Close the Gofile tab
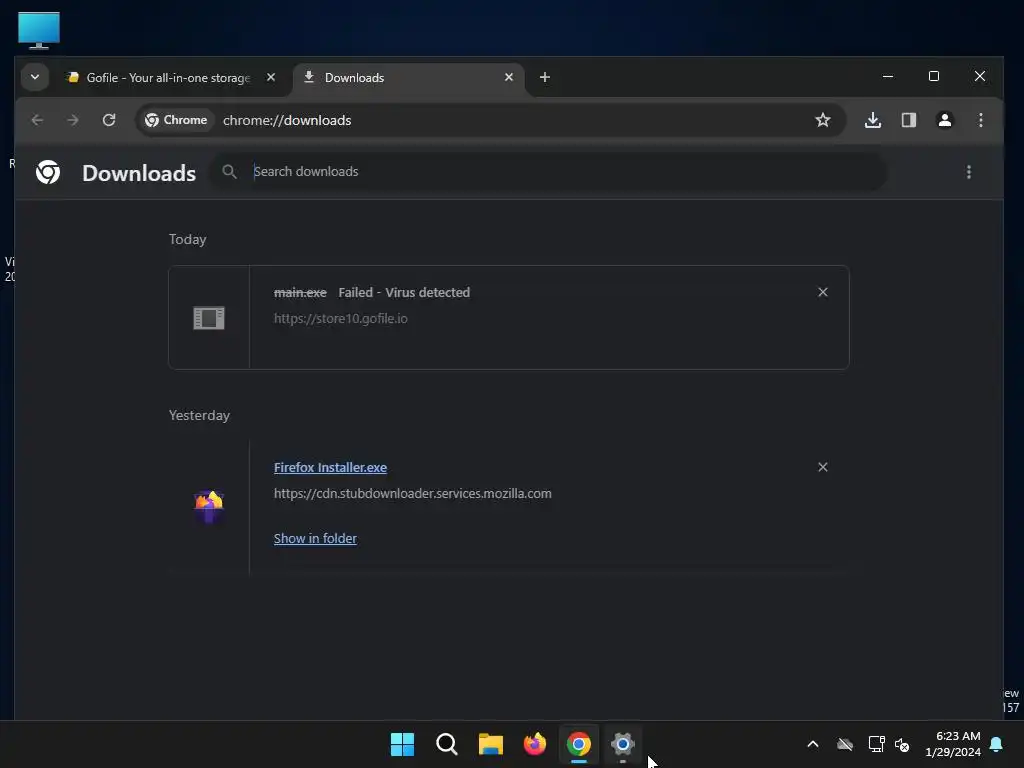 271,77
